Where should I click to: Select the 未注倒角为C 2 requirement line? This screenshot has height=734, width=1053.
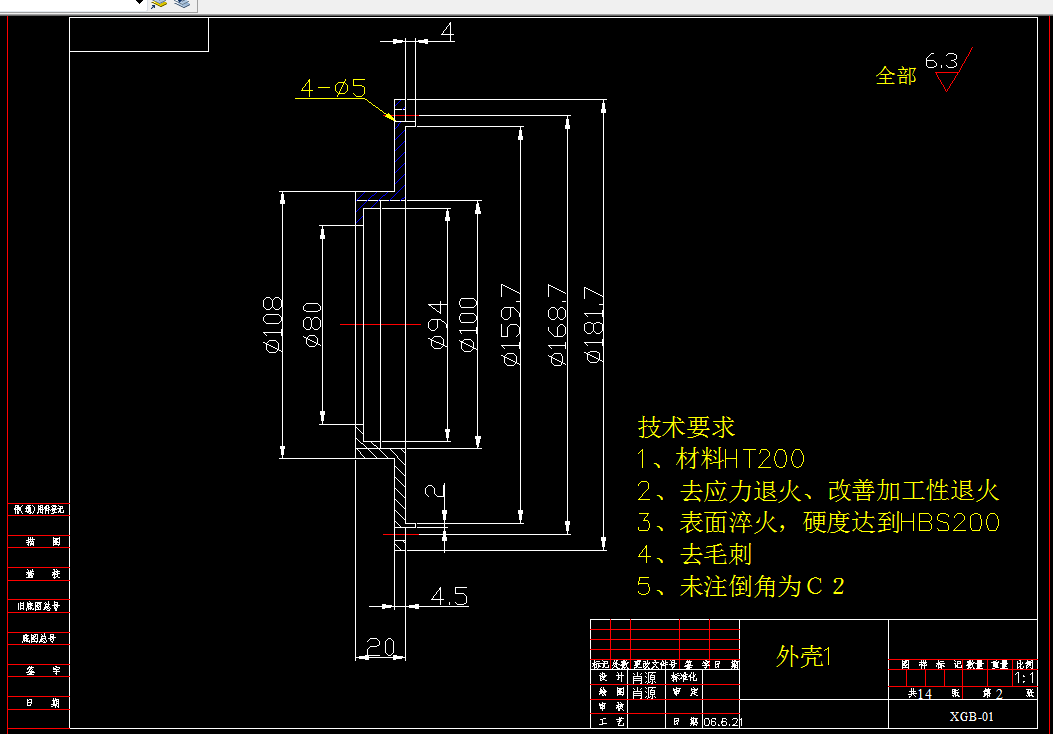(741, 586)
